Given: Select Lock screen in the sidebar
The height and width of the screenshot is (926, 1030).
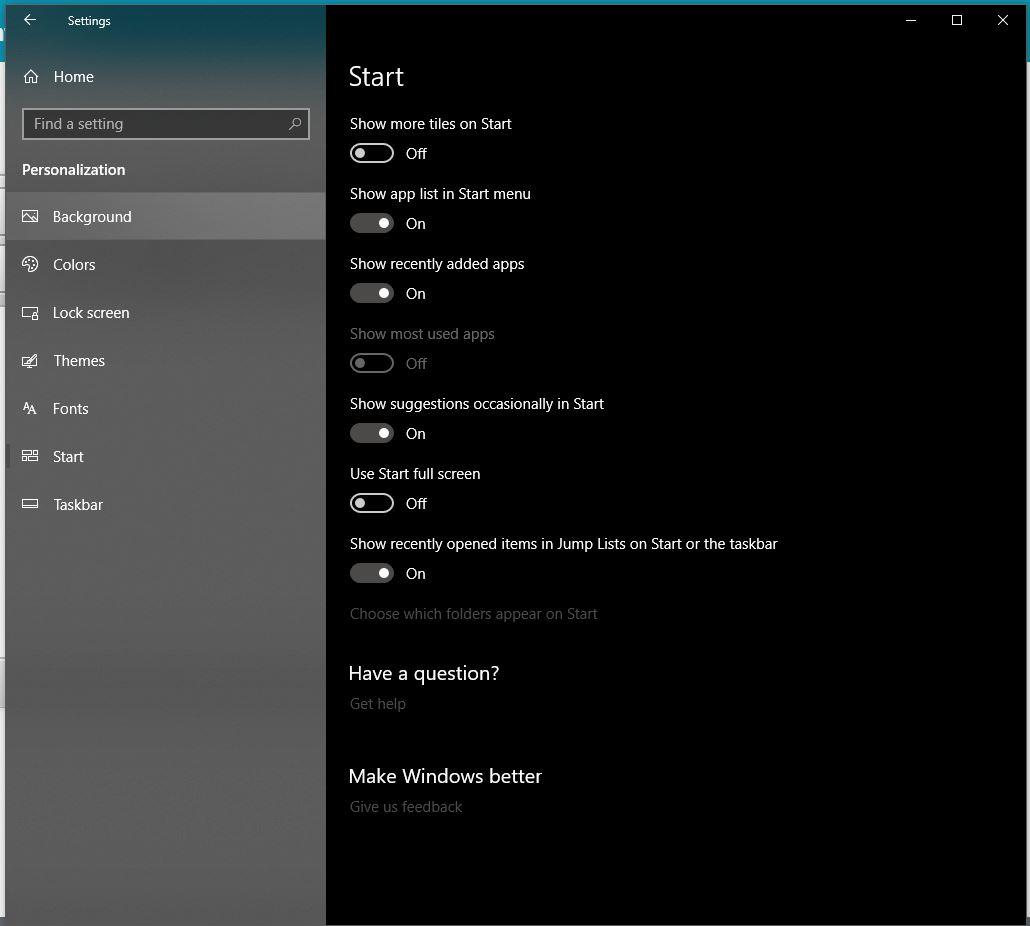Looking at the screenshot, I should click(x=166, y=313).
